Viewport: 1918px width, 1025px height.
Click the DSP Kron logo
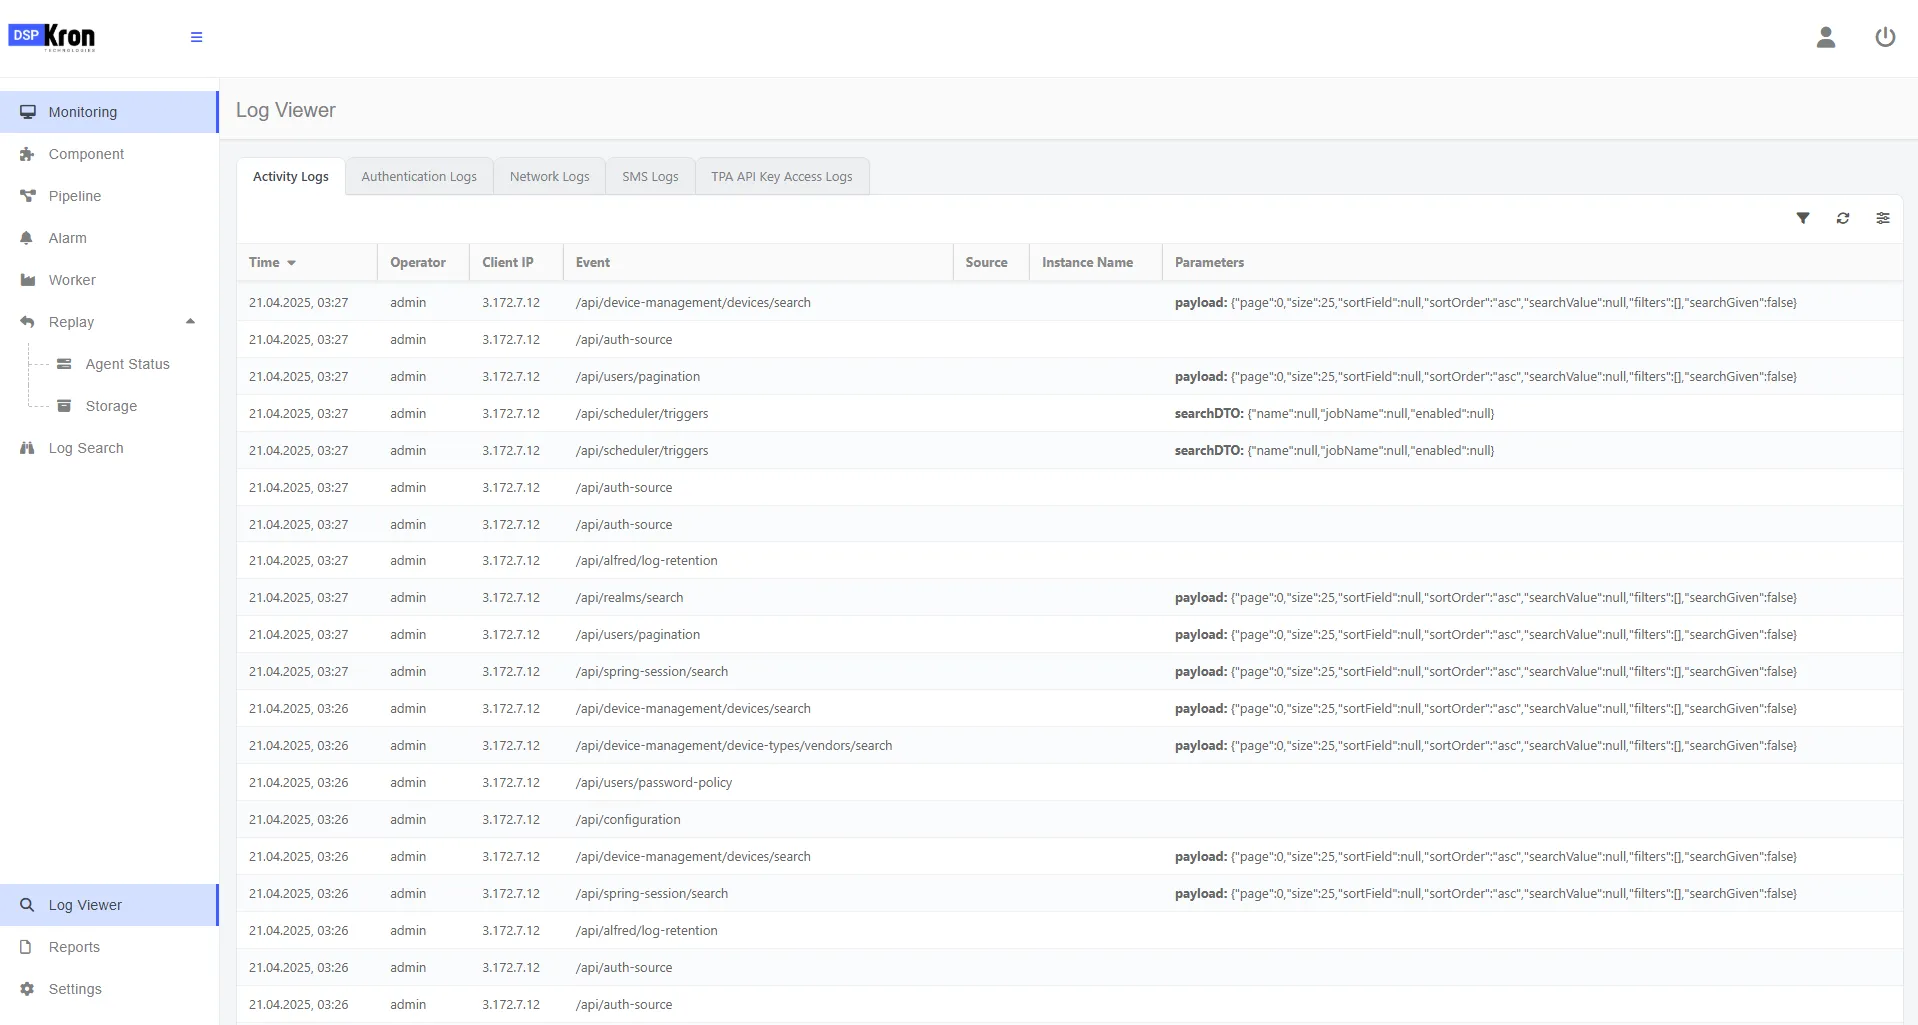click(x=52, y=37)
